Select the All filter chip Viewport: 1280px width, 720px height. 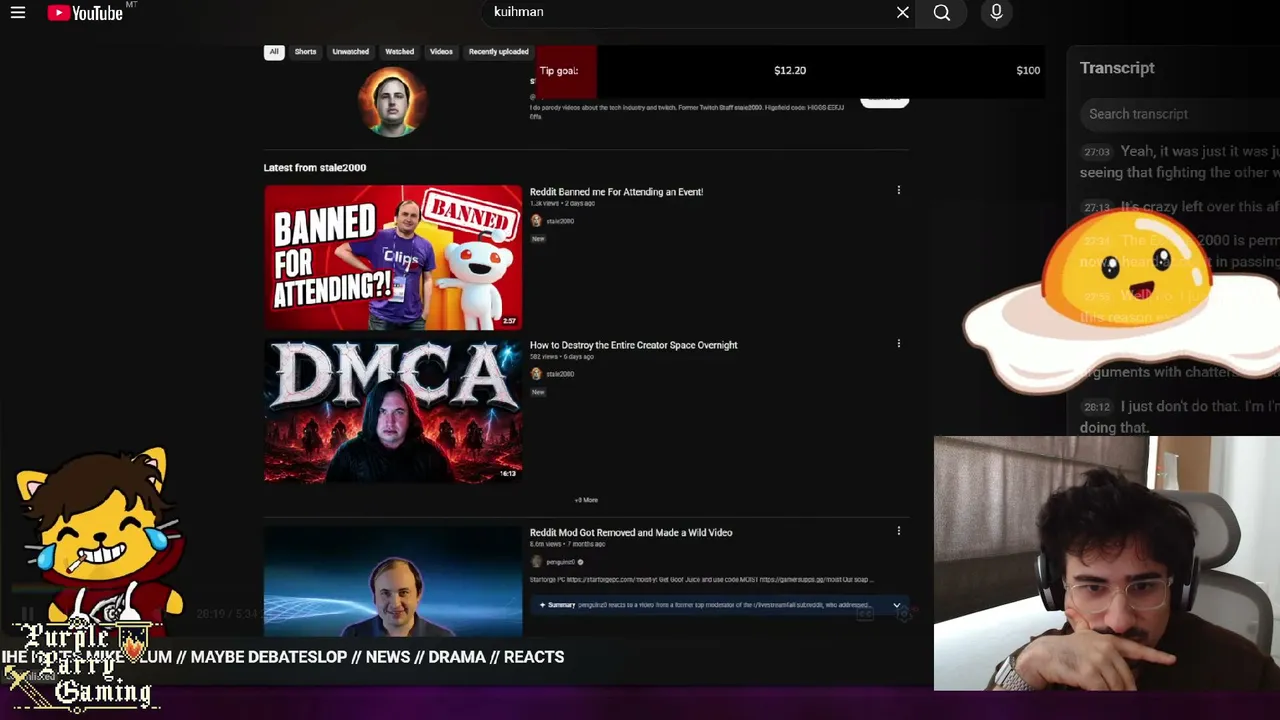[274, 52]
